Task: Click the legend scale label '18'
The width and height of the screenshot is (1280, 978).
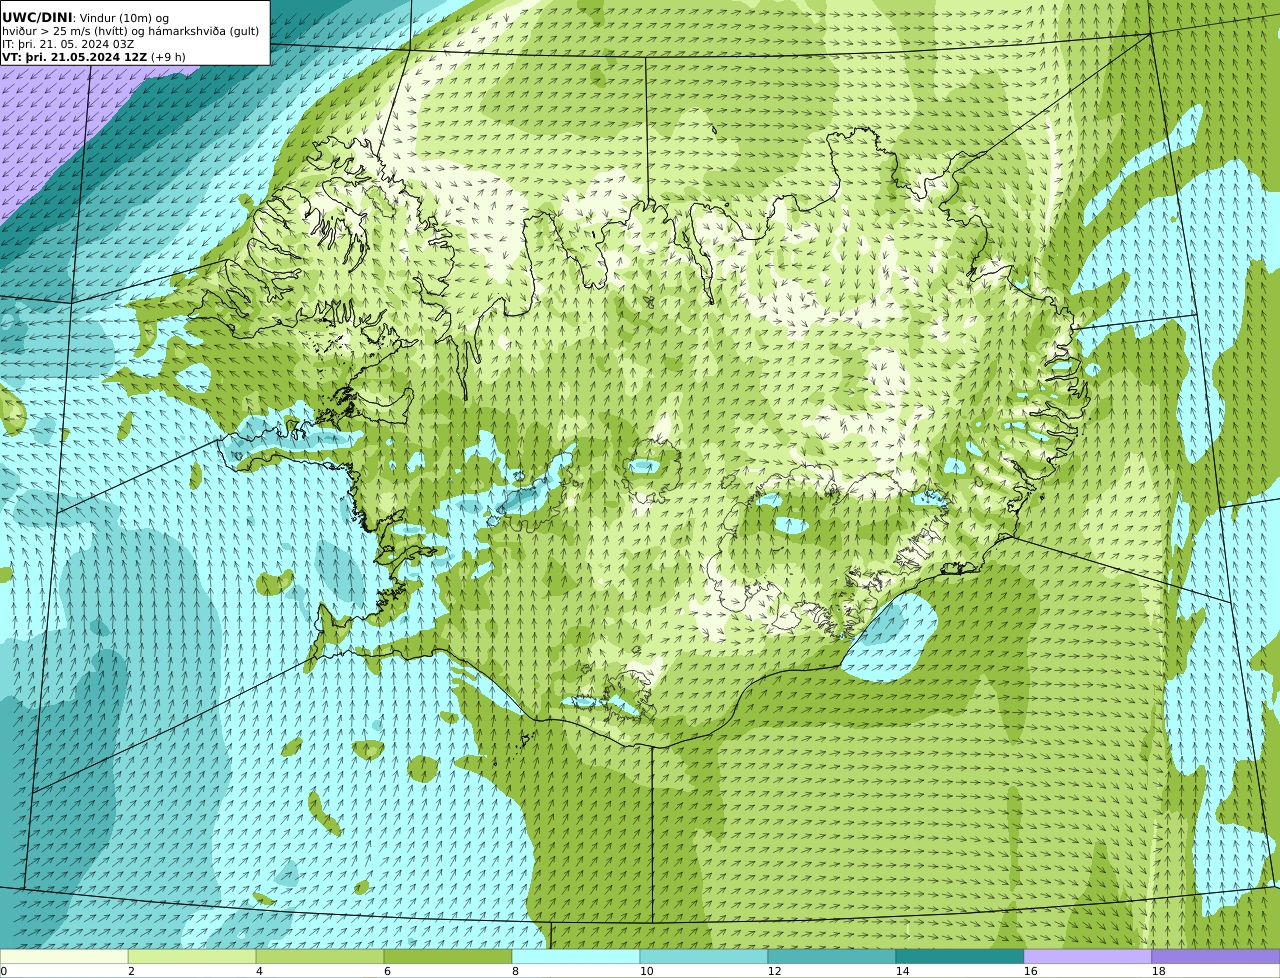Action: [x=1158, y=971]
